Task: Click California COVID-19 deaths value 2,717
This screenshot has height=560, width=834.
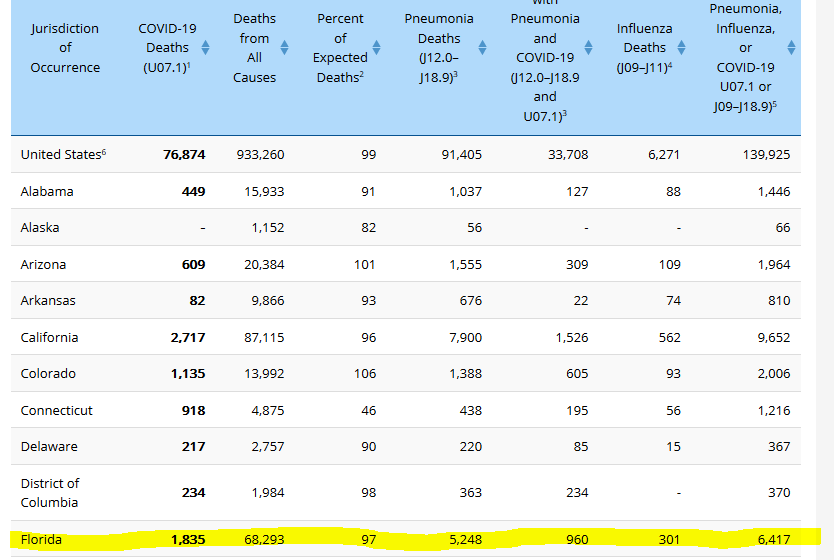Action: click(188, 337)
